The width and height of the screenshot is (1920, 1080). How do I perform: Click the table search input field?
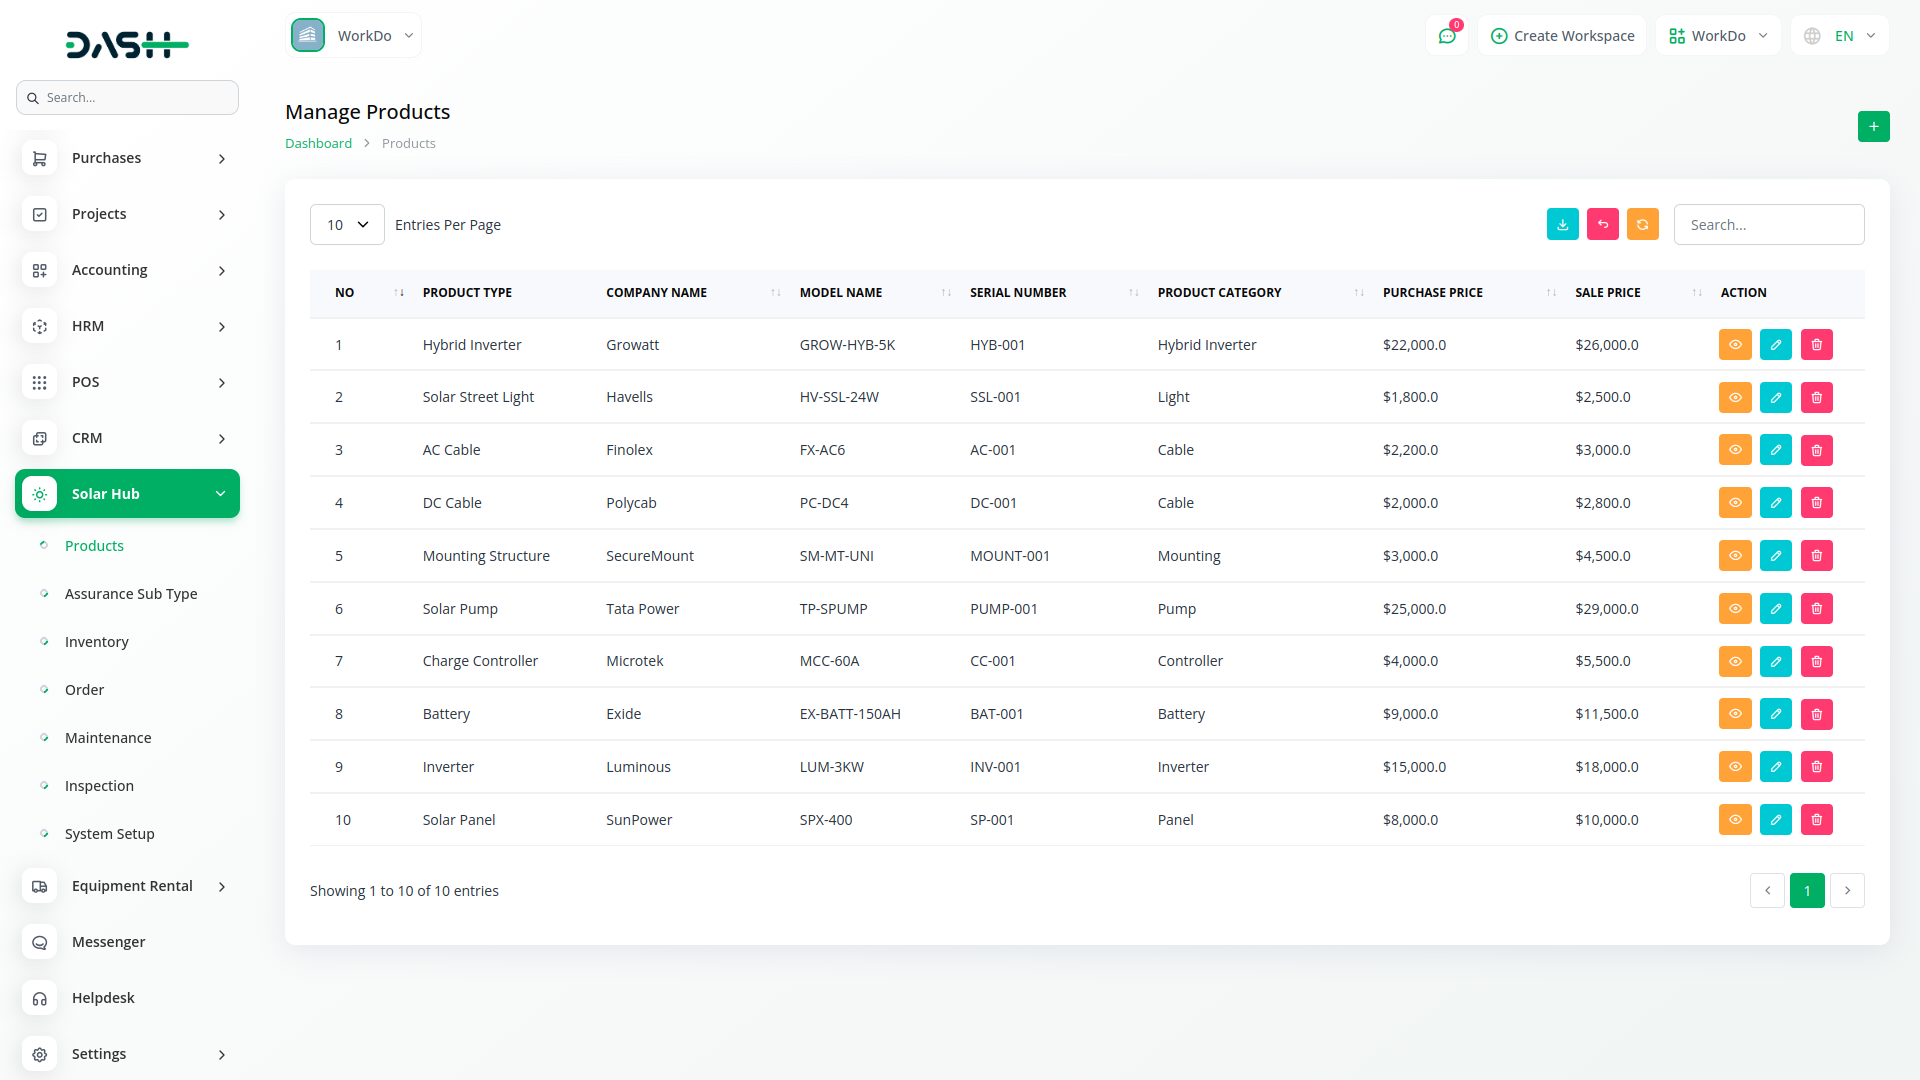point(1768,225)
